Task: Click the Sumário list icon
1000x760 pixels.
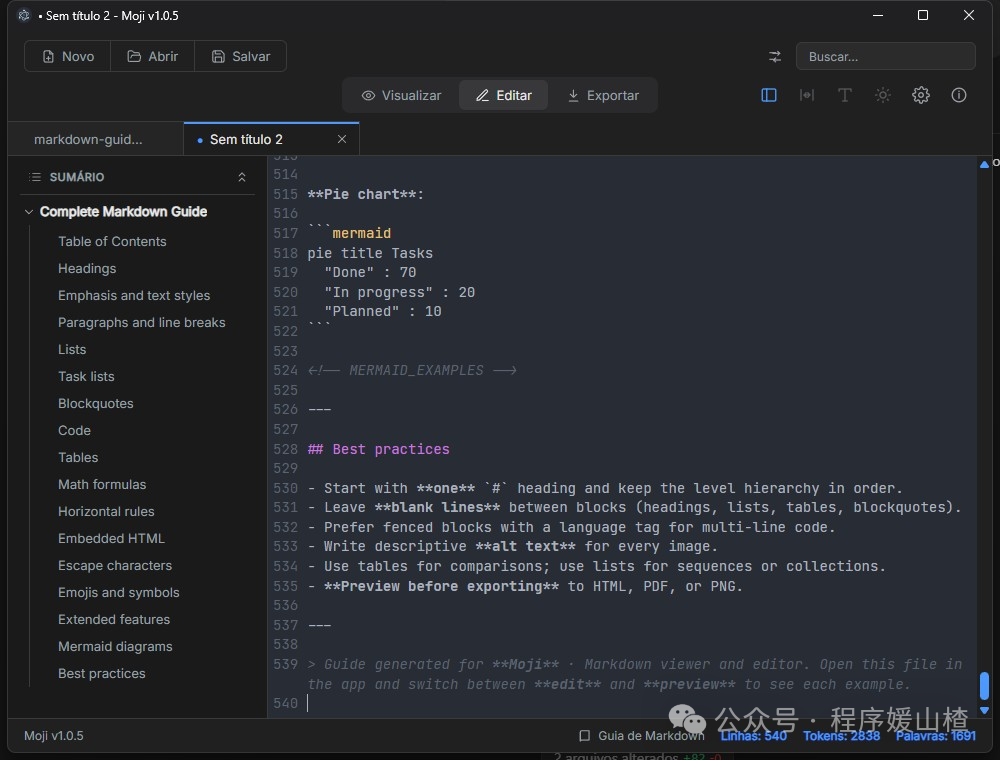Action: coord(35,177)
